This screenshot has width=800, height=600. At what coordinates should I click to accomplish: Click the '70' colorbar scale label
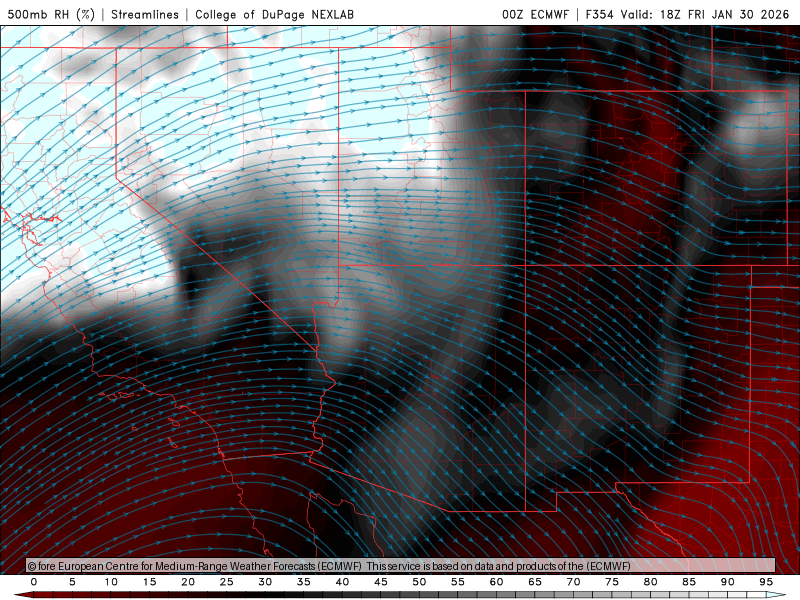click(x=573, y=582)
